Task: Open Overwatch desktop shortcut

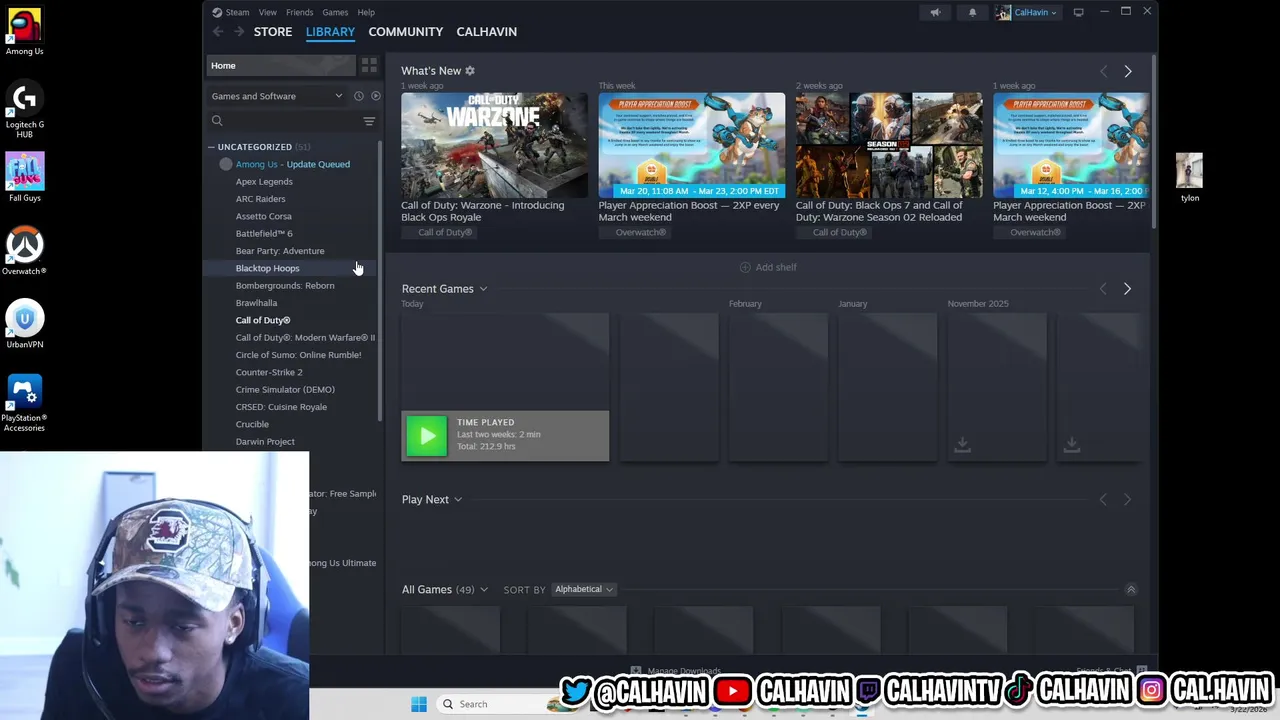Action: pyautogui.click(x=24, y=251)
